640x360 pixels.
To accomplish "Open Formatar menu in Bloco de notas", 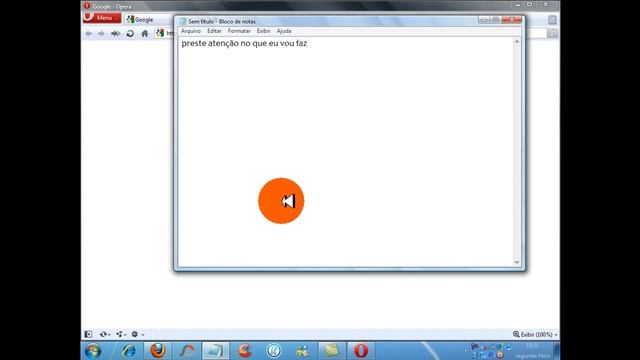I will coord(239,31).
